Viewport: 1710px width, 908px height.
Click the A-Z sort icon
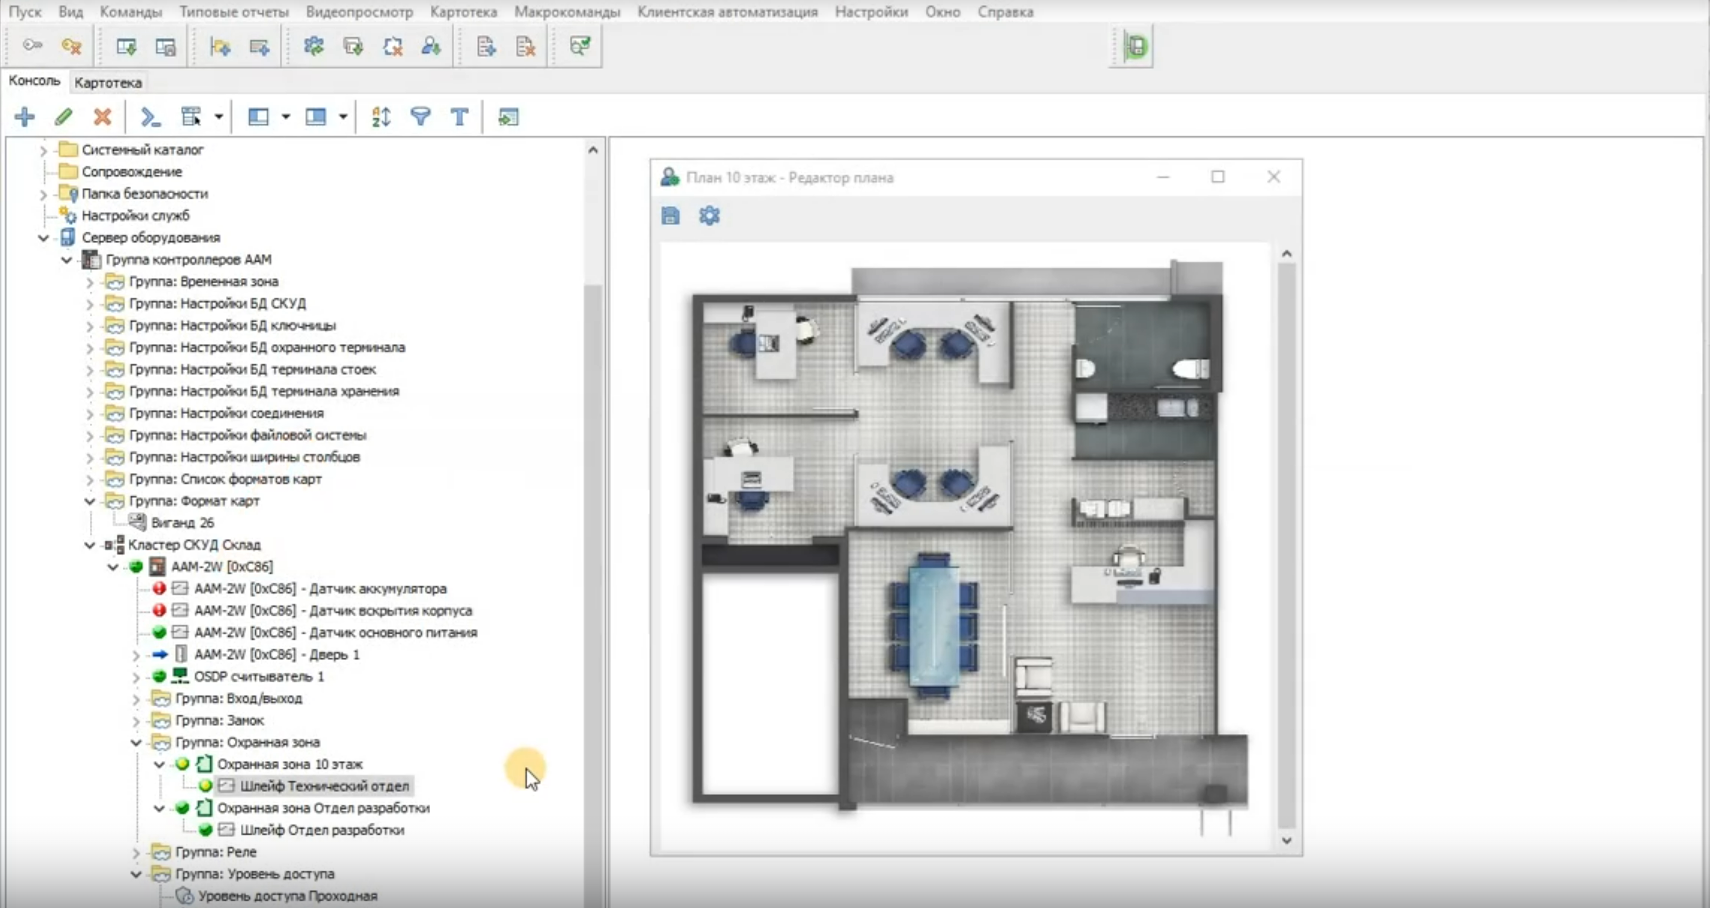pyautogui.click(x=381, y=117)
